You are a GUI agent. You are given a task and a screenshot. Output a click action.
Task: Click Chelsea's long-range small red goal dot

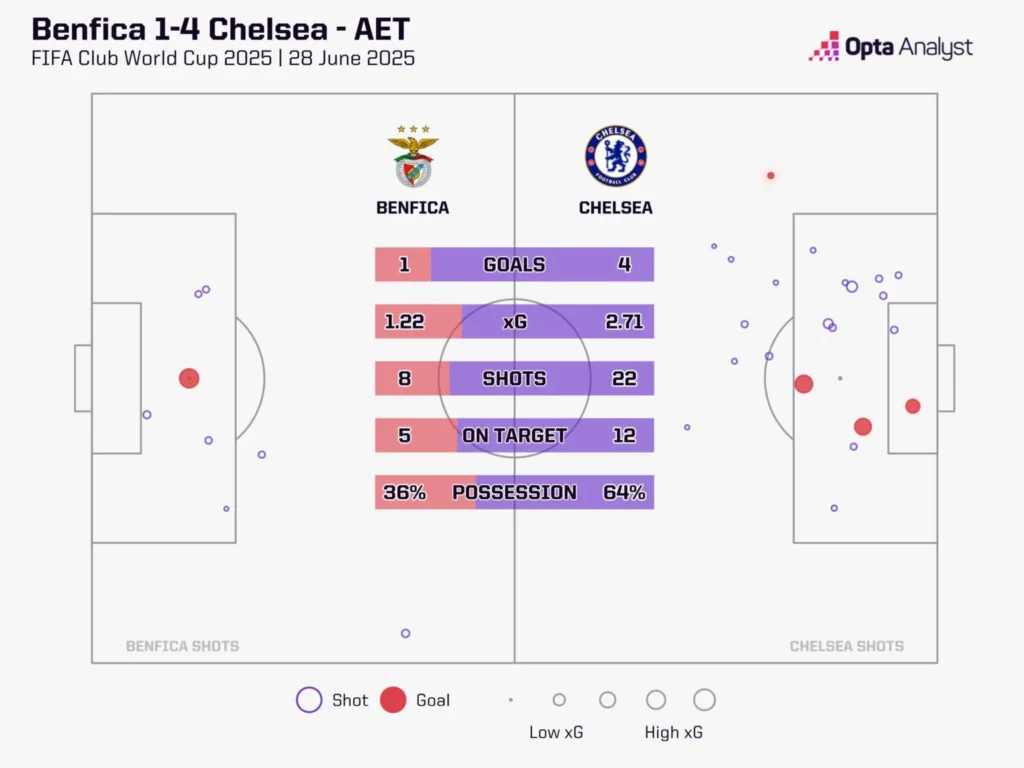[770, 176]
